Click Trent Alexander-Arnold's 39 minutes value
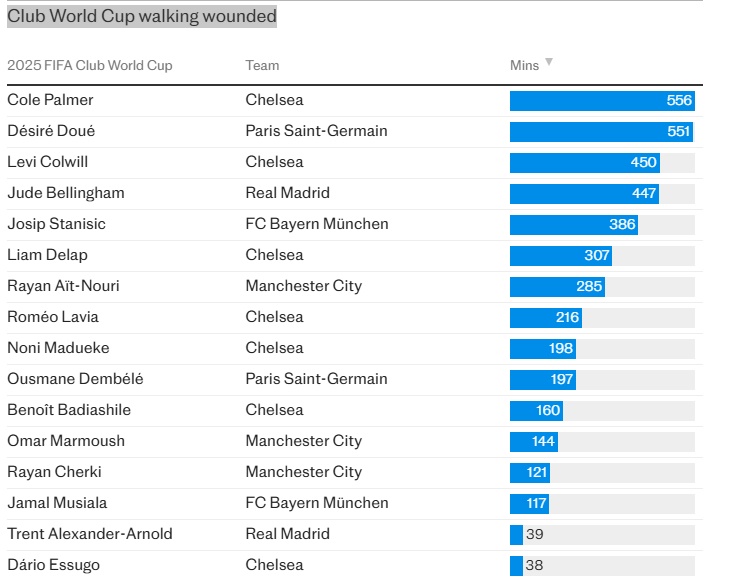 click(534, 534)
